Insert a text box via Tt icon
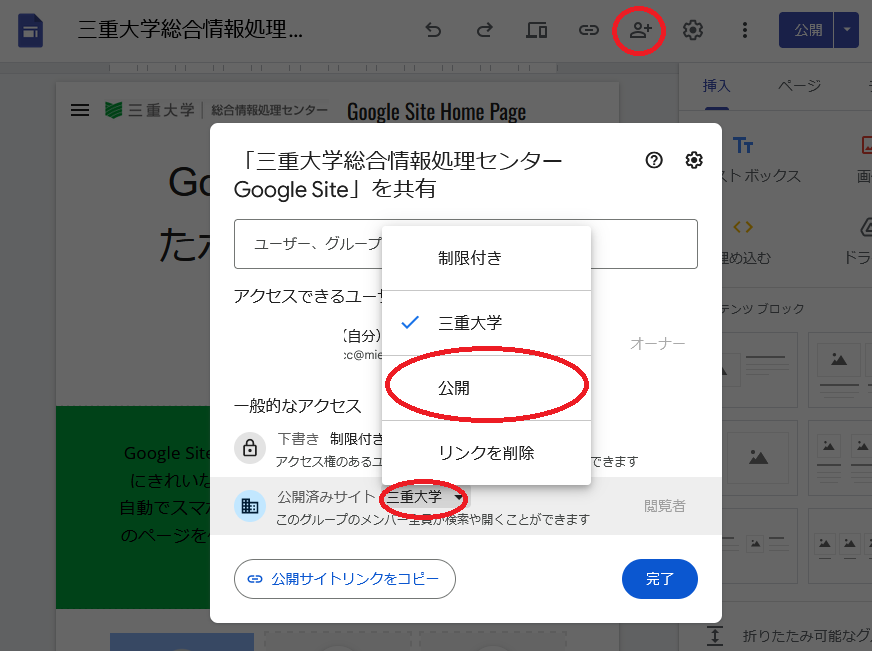 point(742,146)
